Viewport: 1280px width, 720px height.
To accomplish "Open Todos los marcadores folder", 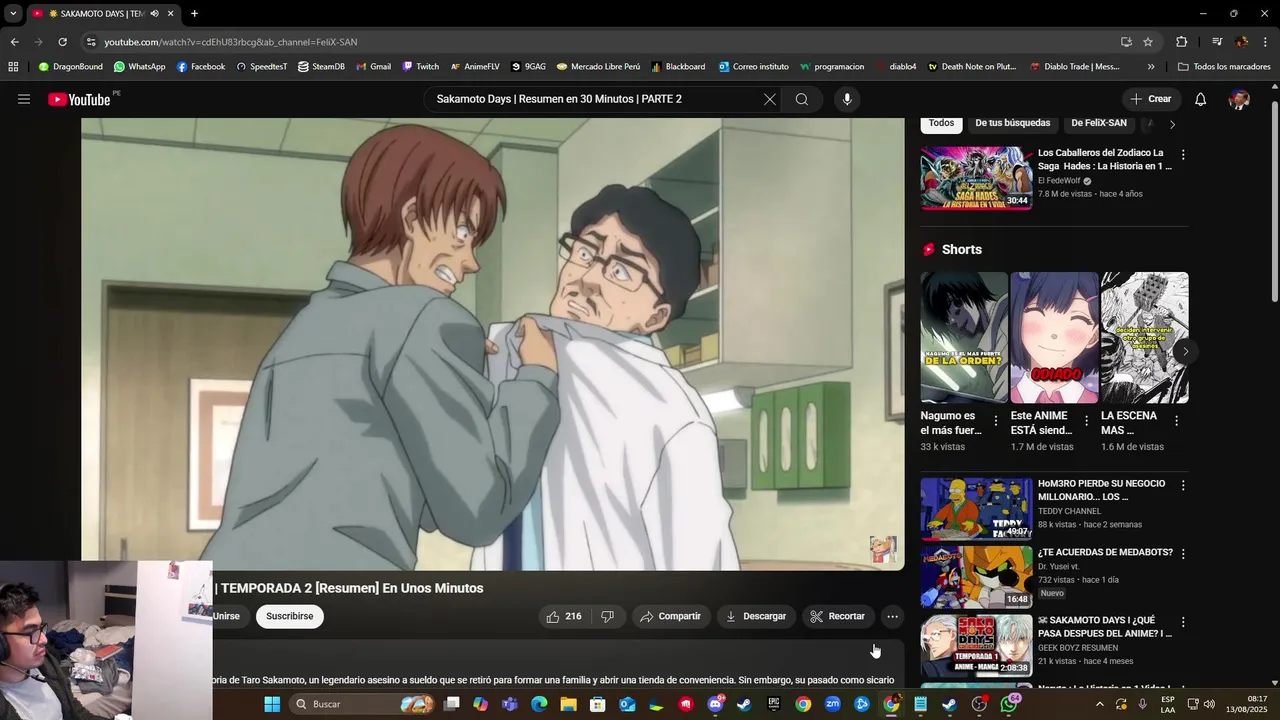I will (1224, 67).
